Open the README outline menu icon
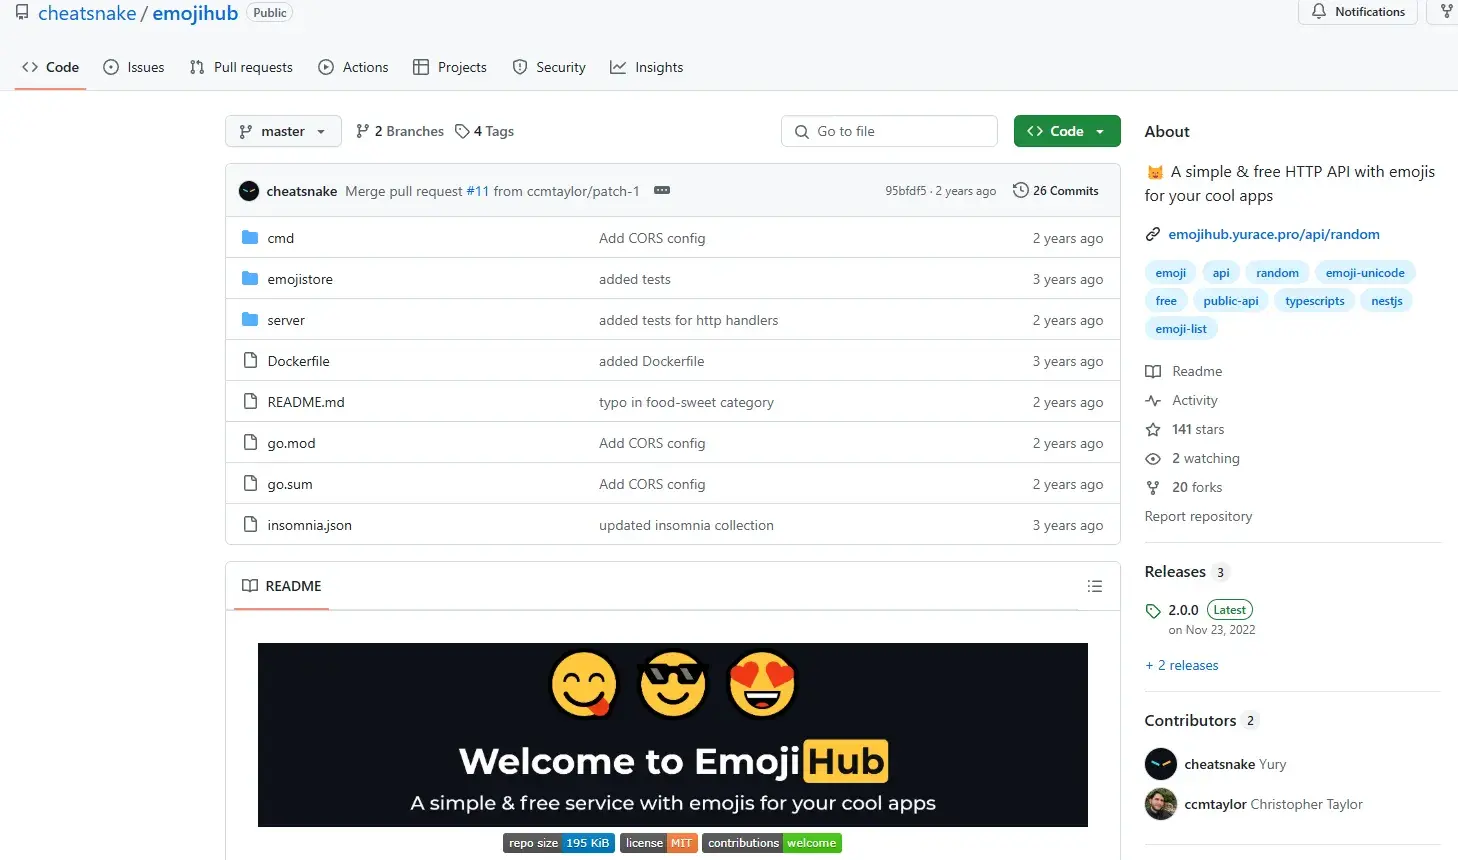The width and height of the screenshot is (1458, 860). (x=1095, y=586)
